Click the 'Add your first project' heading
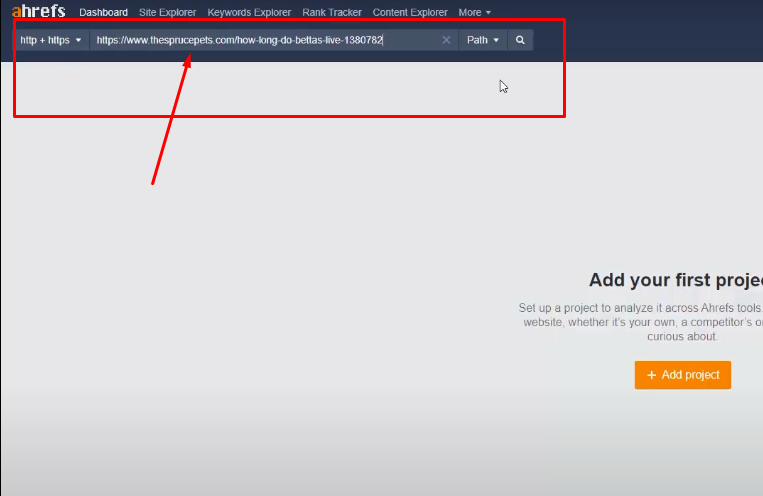The width and height of the screenshot is (763, 496). pos(676,280)
